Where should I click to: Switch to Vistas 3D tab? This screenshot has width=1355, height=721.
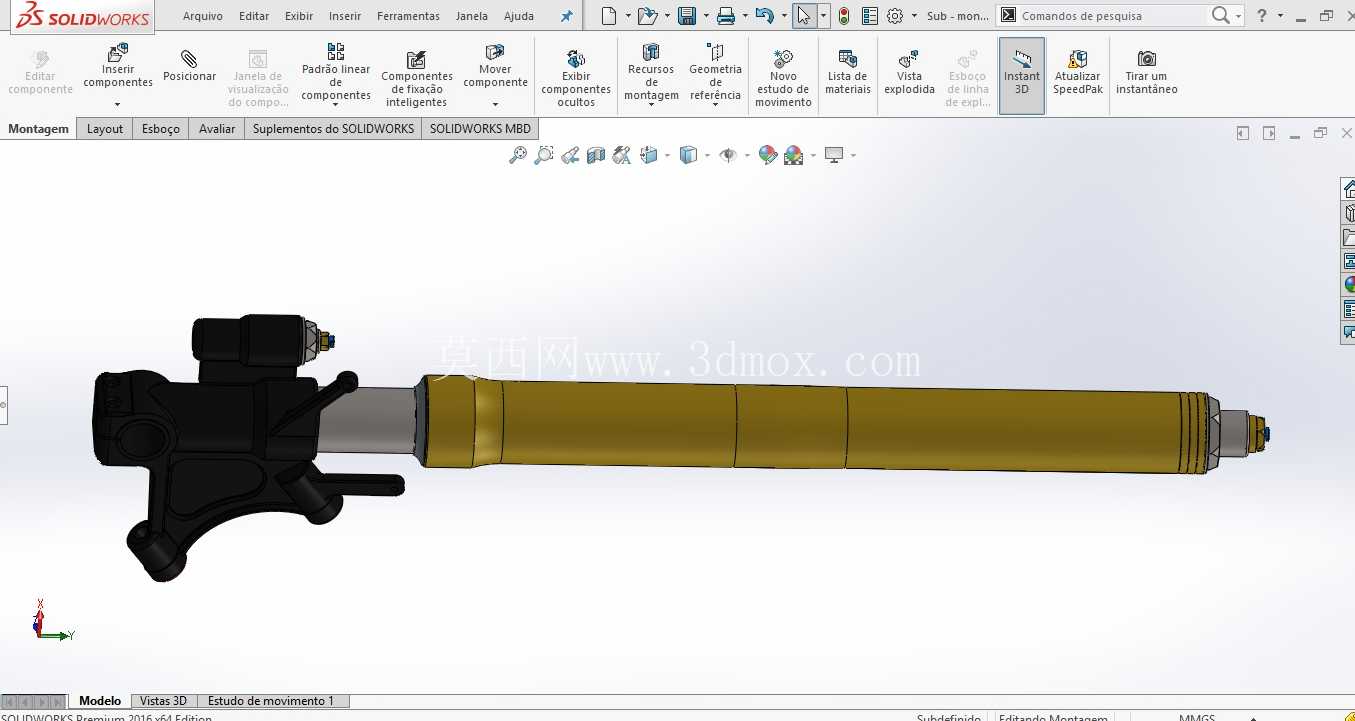click(163, 701)
